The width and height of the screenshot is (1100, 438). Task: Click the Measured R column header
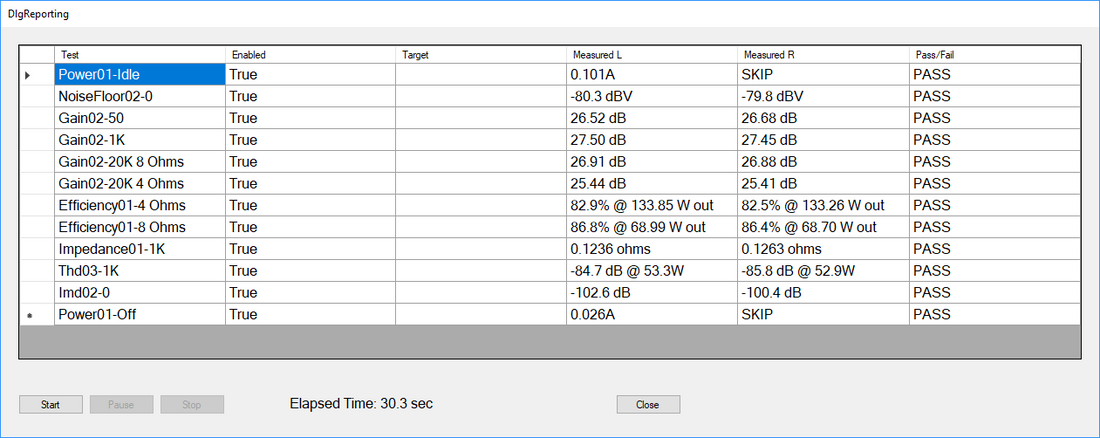pyautogui.click(x=822, y=55)
